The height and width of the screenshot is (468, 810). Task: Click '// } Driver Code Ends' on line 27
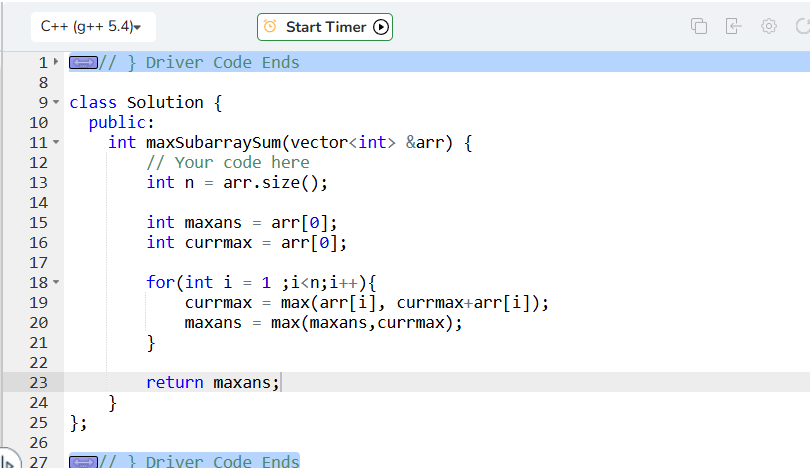(x=199, y=461)
